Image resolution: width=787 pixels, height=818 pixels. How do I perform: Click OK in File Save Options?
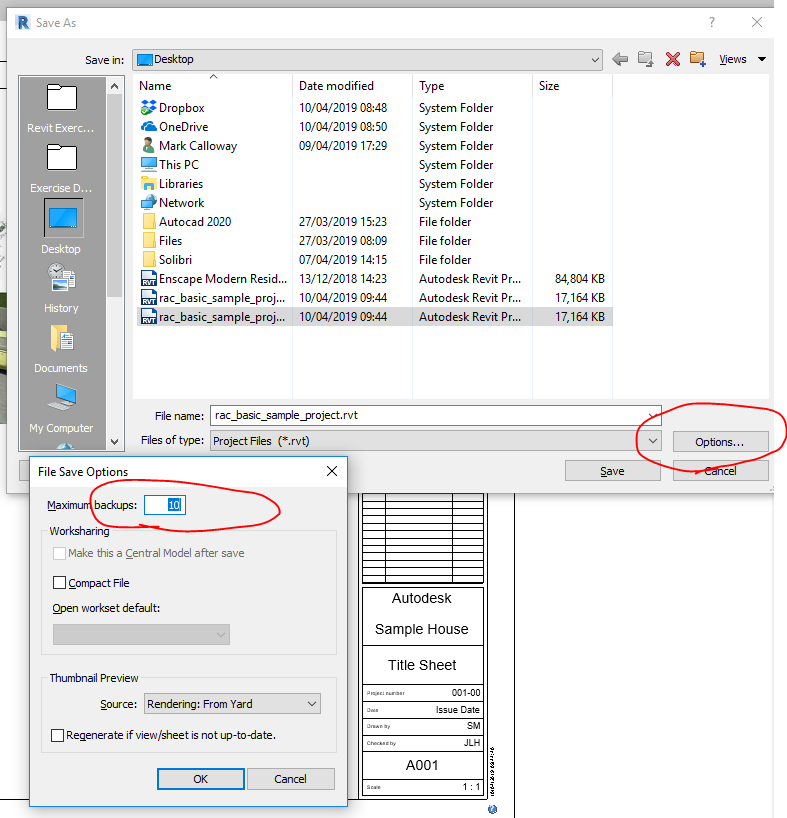point(201,779)
